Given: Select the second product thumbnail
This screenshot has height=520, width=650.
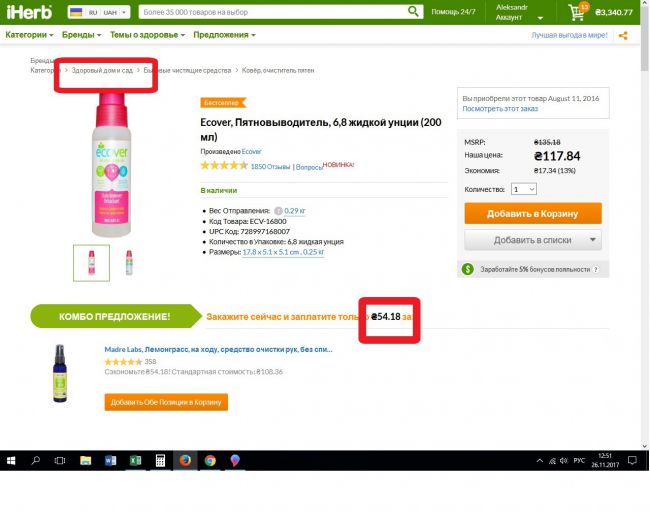Looking at the screenshot, I should (127, 262).
